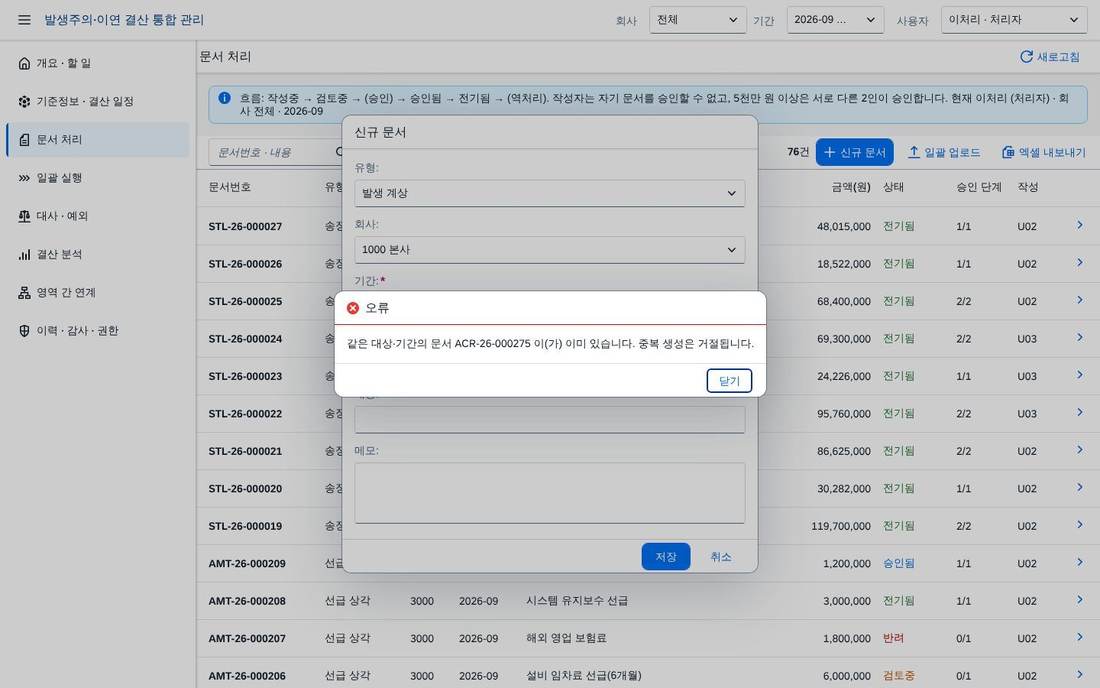Open row STL-26-000020 detail chevron
The image size is (1100, 688).
[1080, 487]
